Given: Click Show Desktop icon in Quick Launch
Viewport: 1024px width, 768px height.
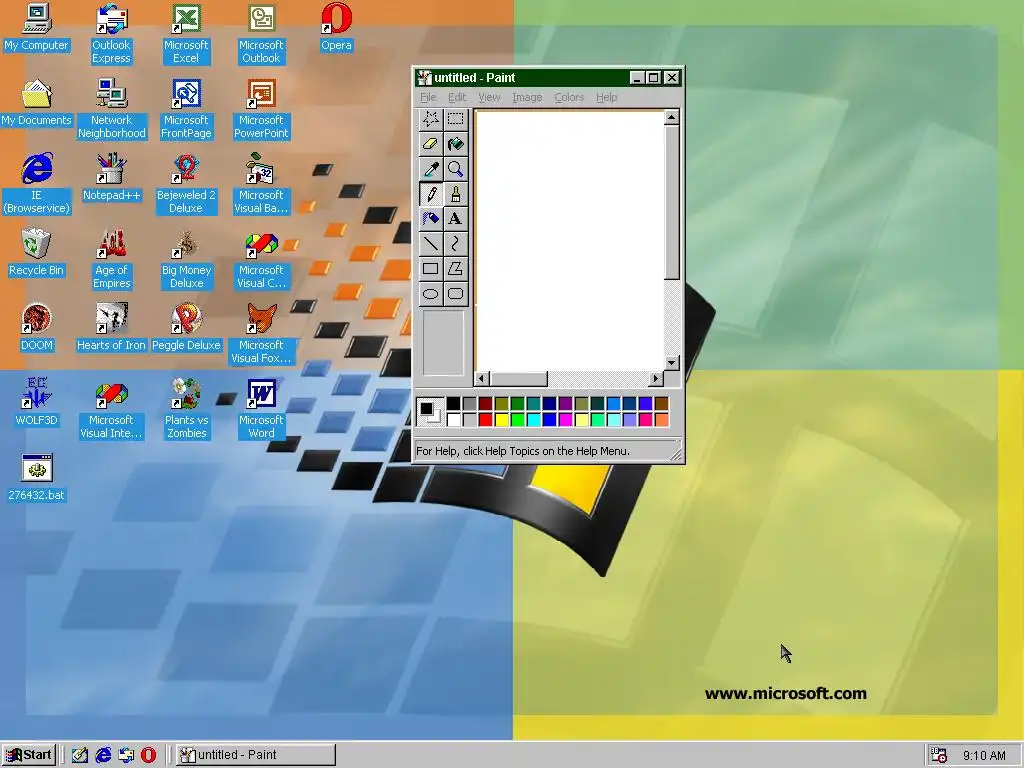Looking at the screenshot, I should click(x=80, y=755).
